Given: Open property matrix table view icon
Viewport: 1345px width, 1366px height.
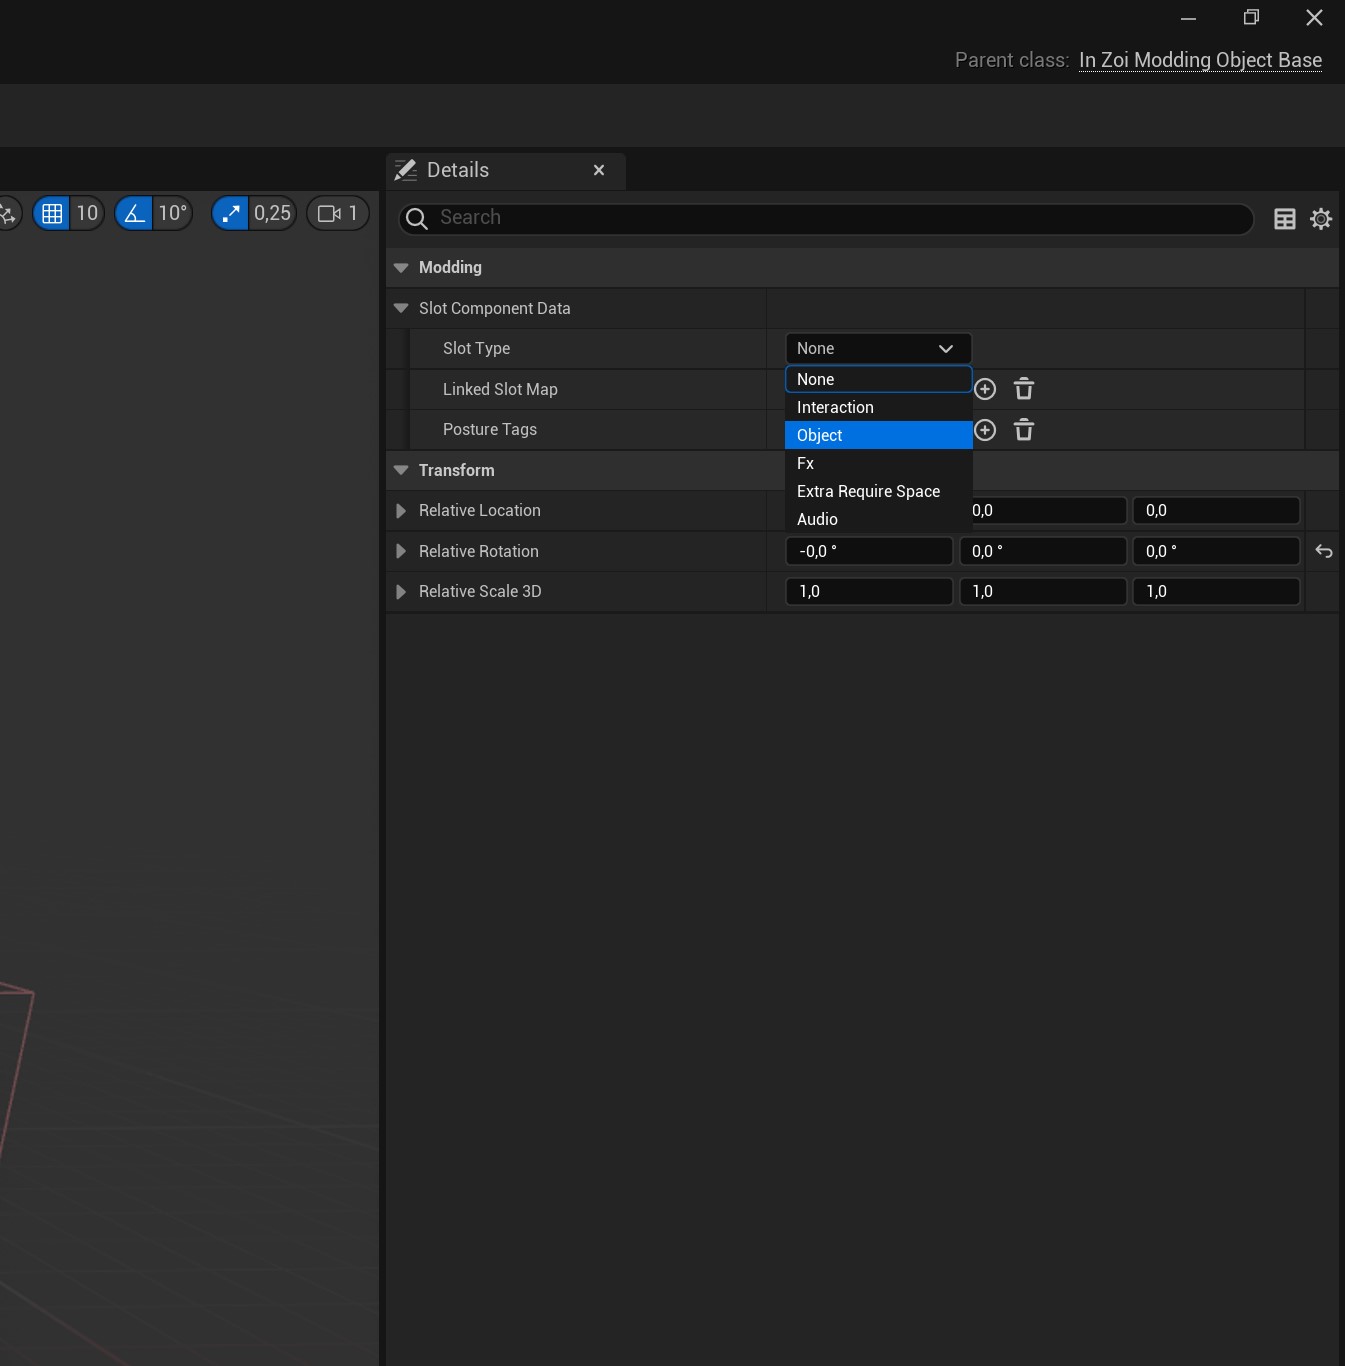Looking at the screenshot, I should tap(1285, 219).
